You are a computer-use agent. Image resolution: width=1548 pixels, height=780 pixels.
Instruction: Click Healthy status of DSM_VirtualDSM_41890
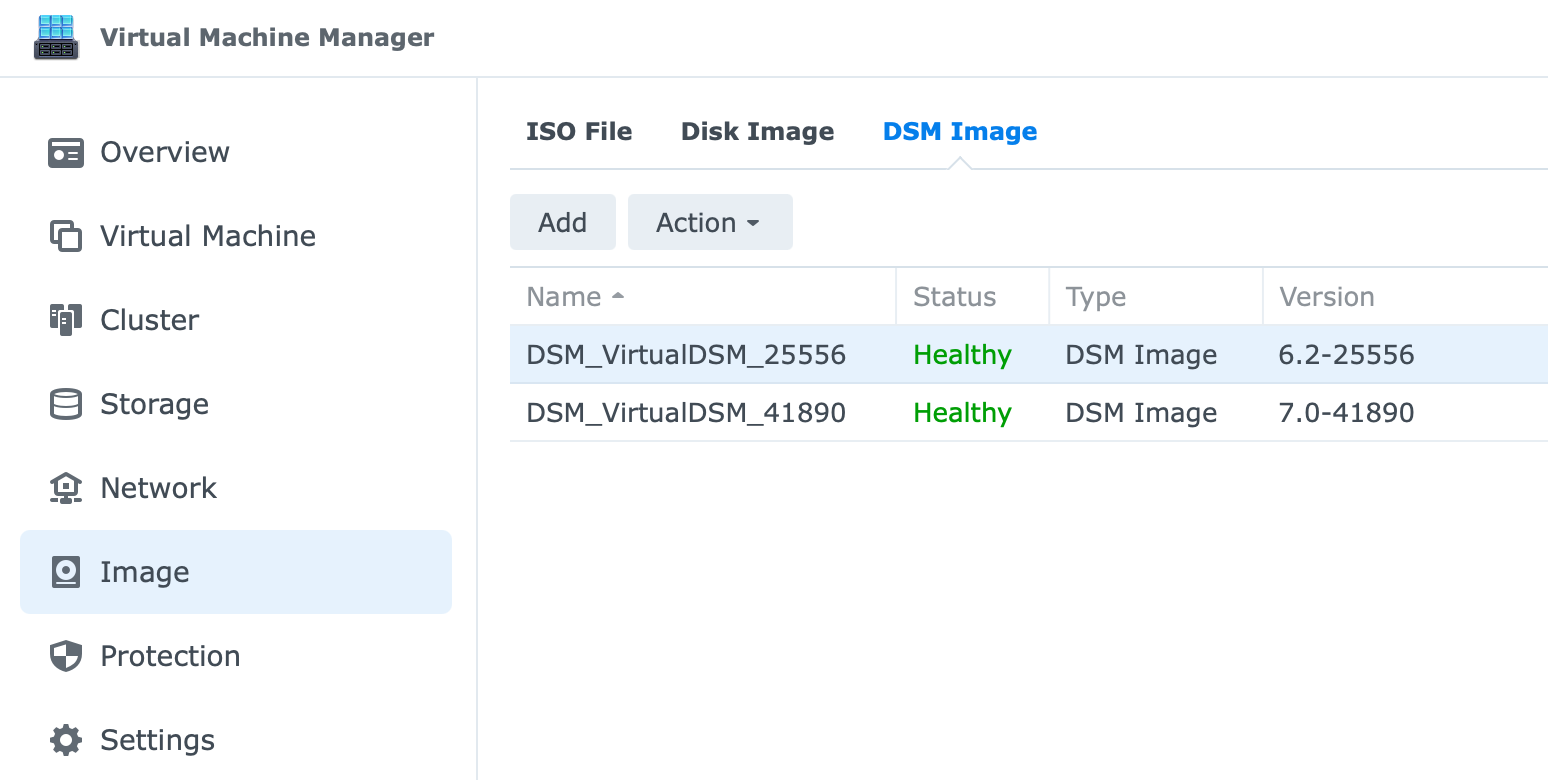coord(963,413)
